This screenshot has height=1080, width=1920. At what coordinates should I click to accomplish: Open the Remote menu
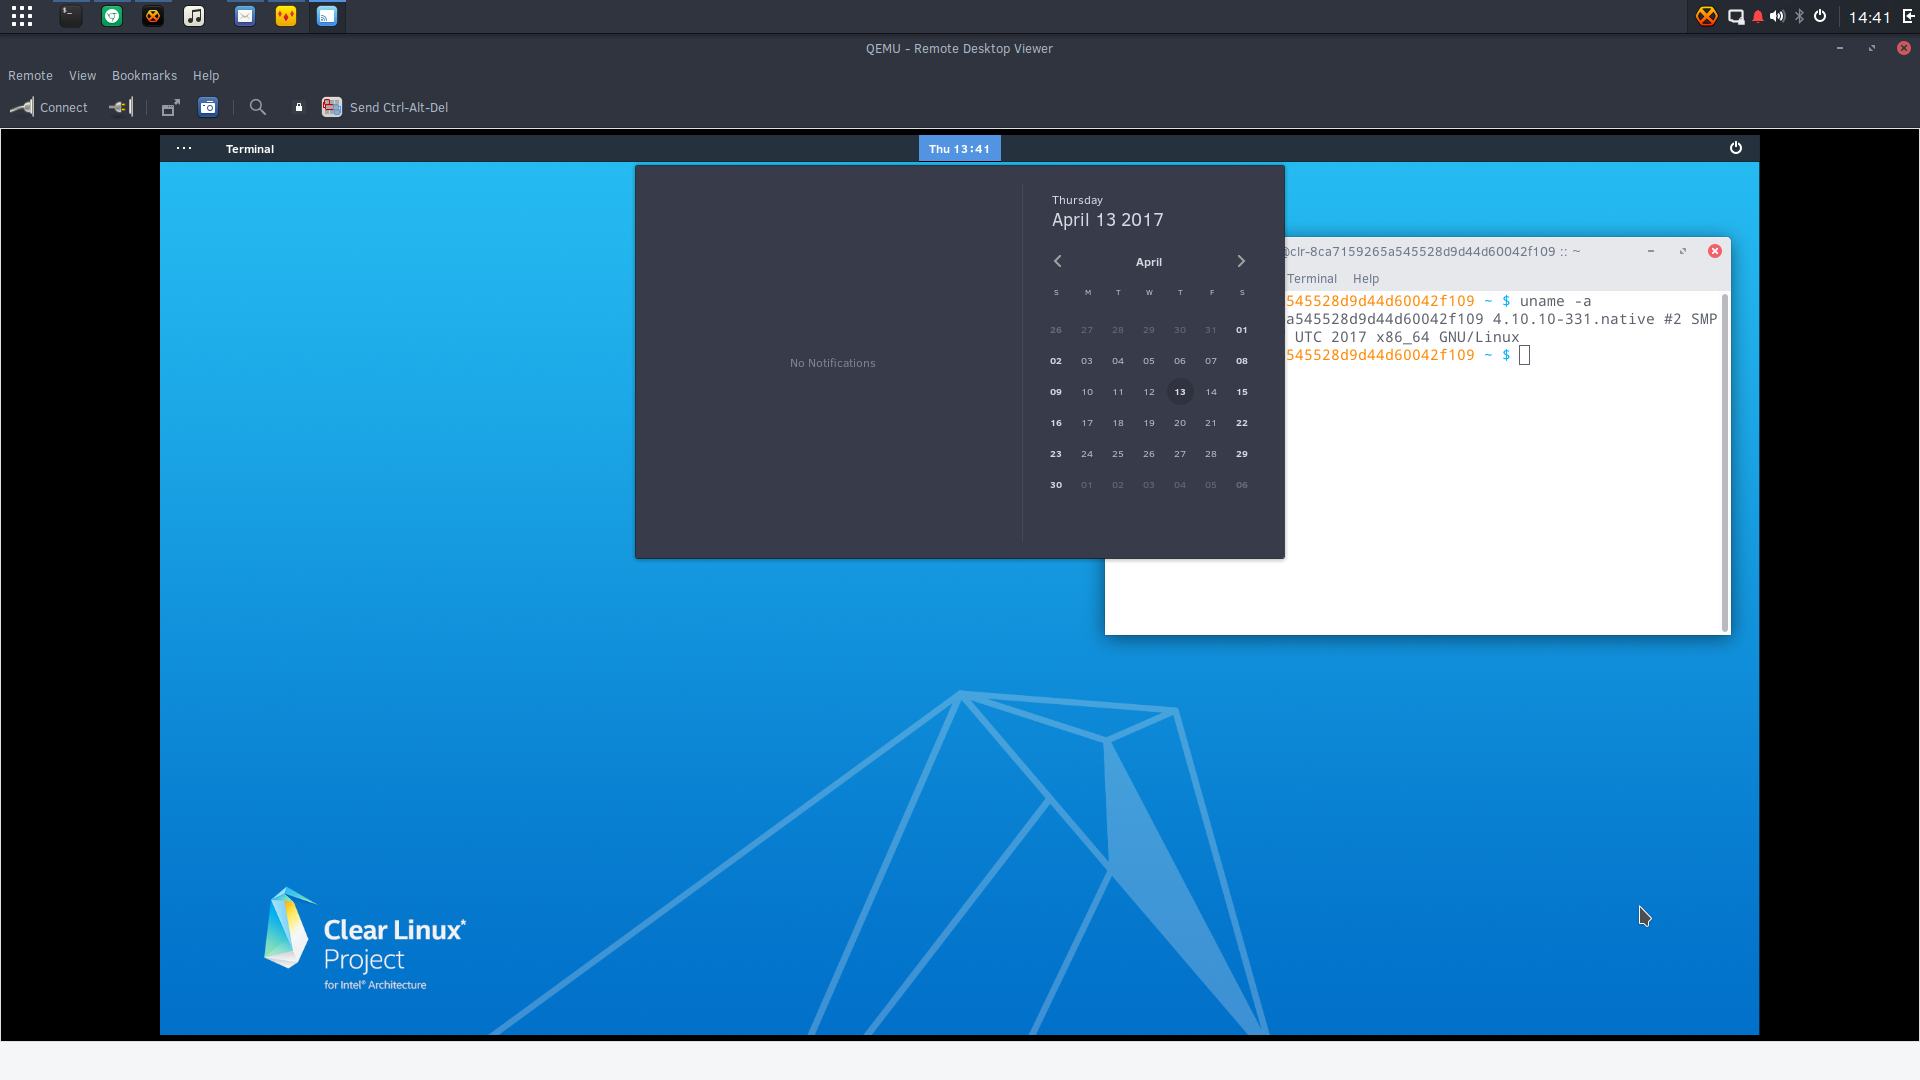(30, 76)
